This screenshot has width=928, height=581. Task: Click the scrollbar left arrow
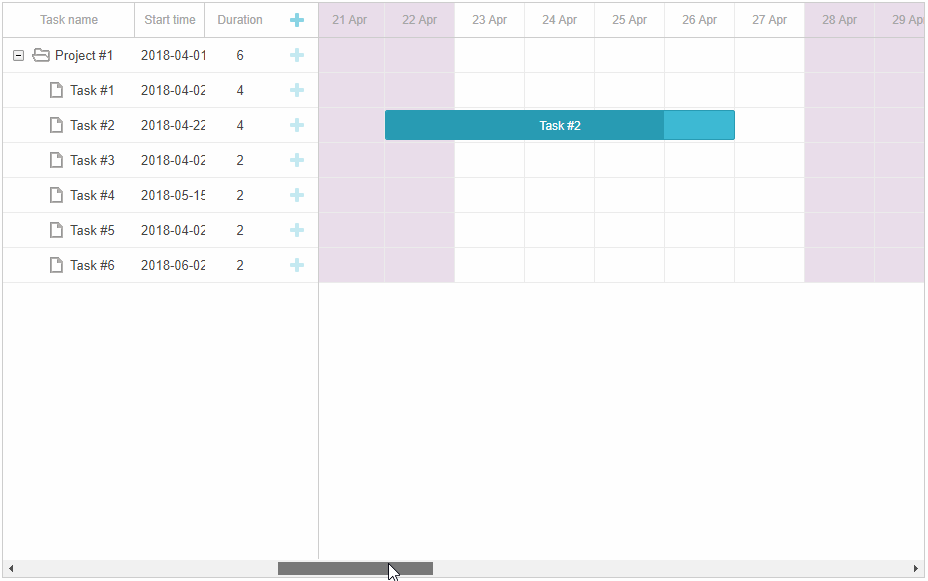tap(11, 569)
